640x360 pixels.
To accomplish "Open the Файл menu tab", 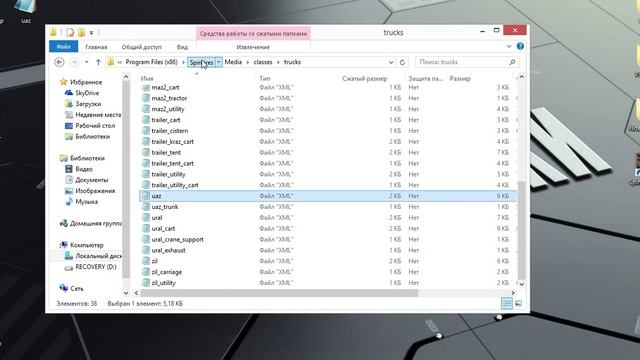I will pos(64,47).
